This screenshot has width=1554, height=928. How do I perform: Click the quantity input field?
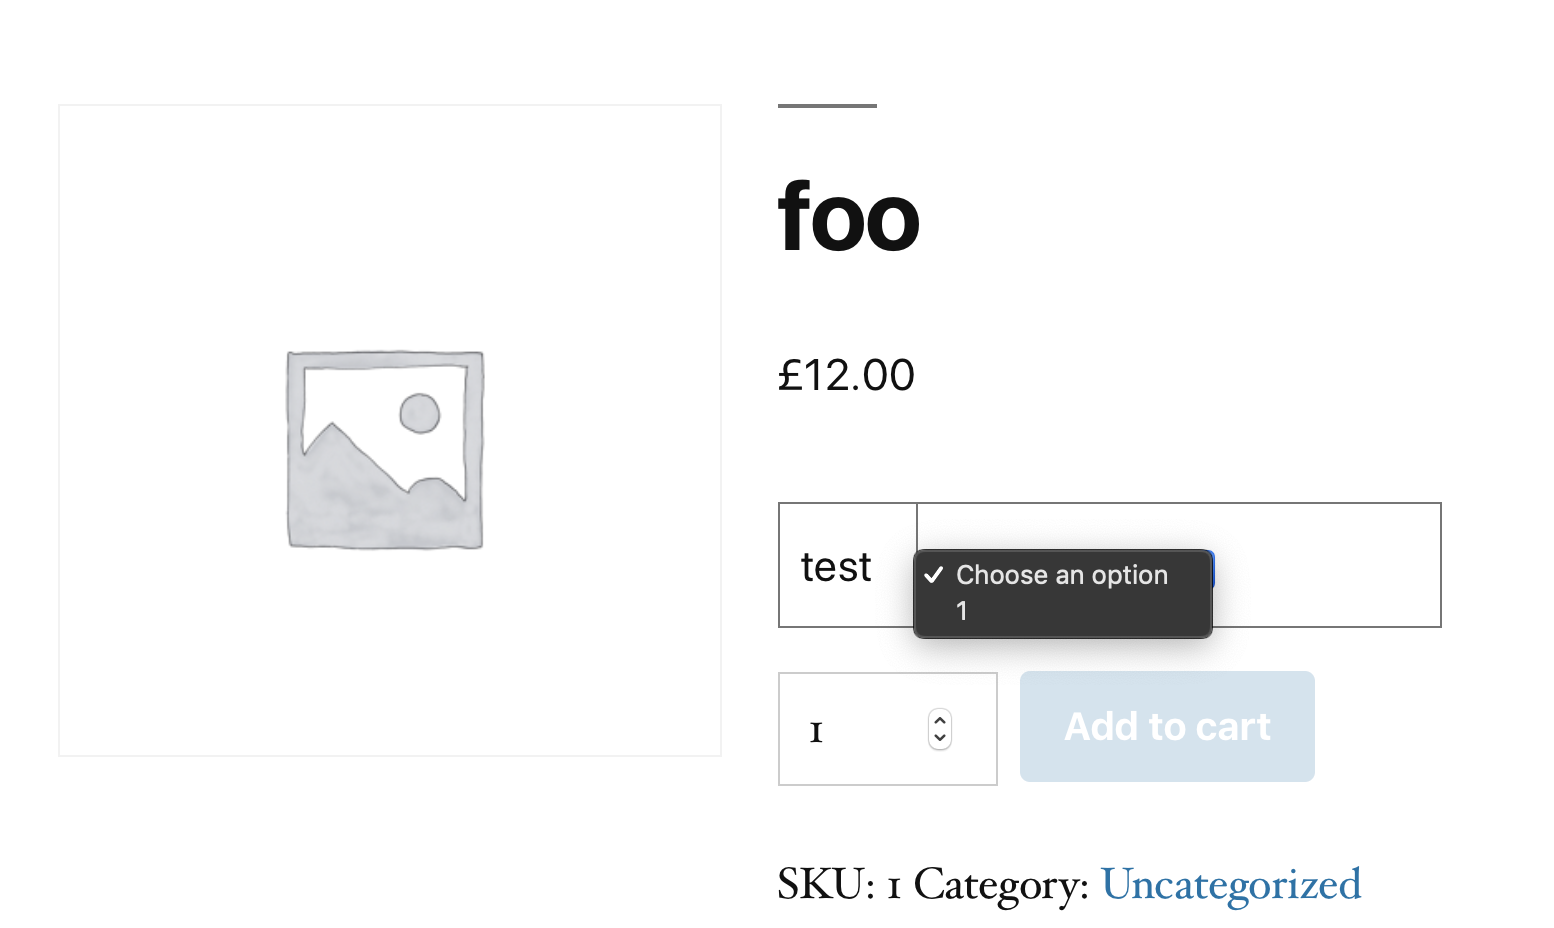[850, 728]
